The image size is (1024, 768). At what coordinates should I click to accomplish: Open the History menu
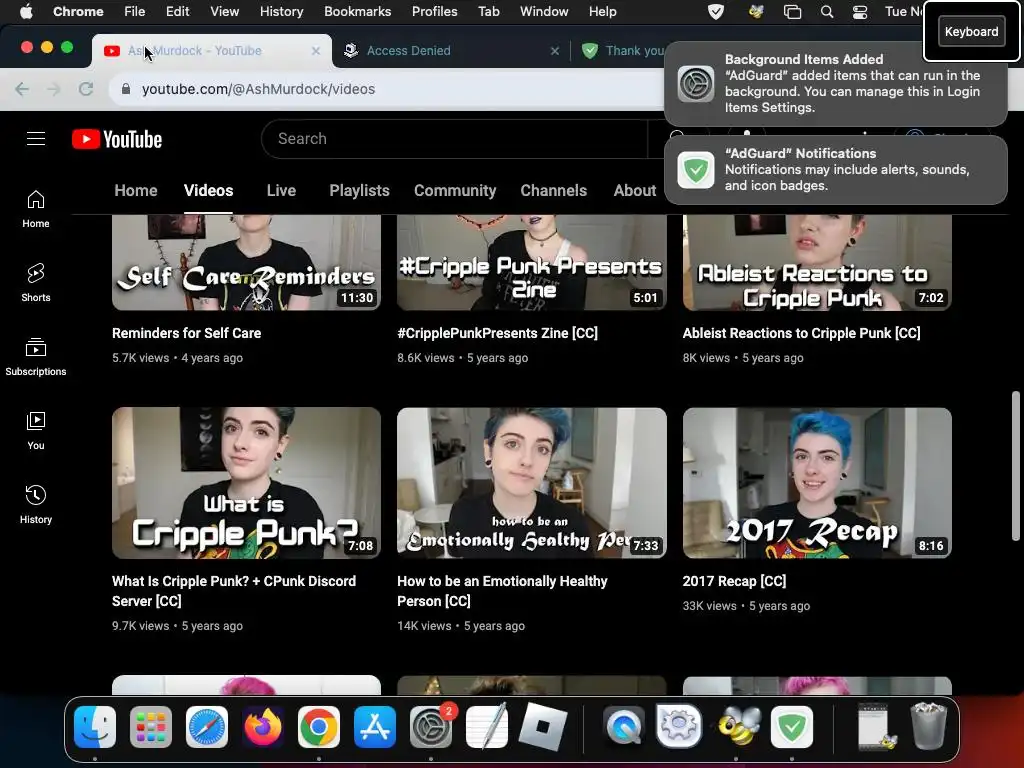[x=281, y=12]
